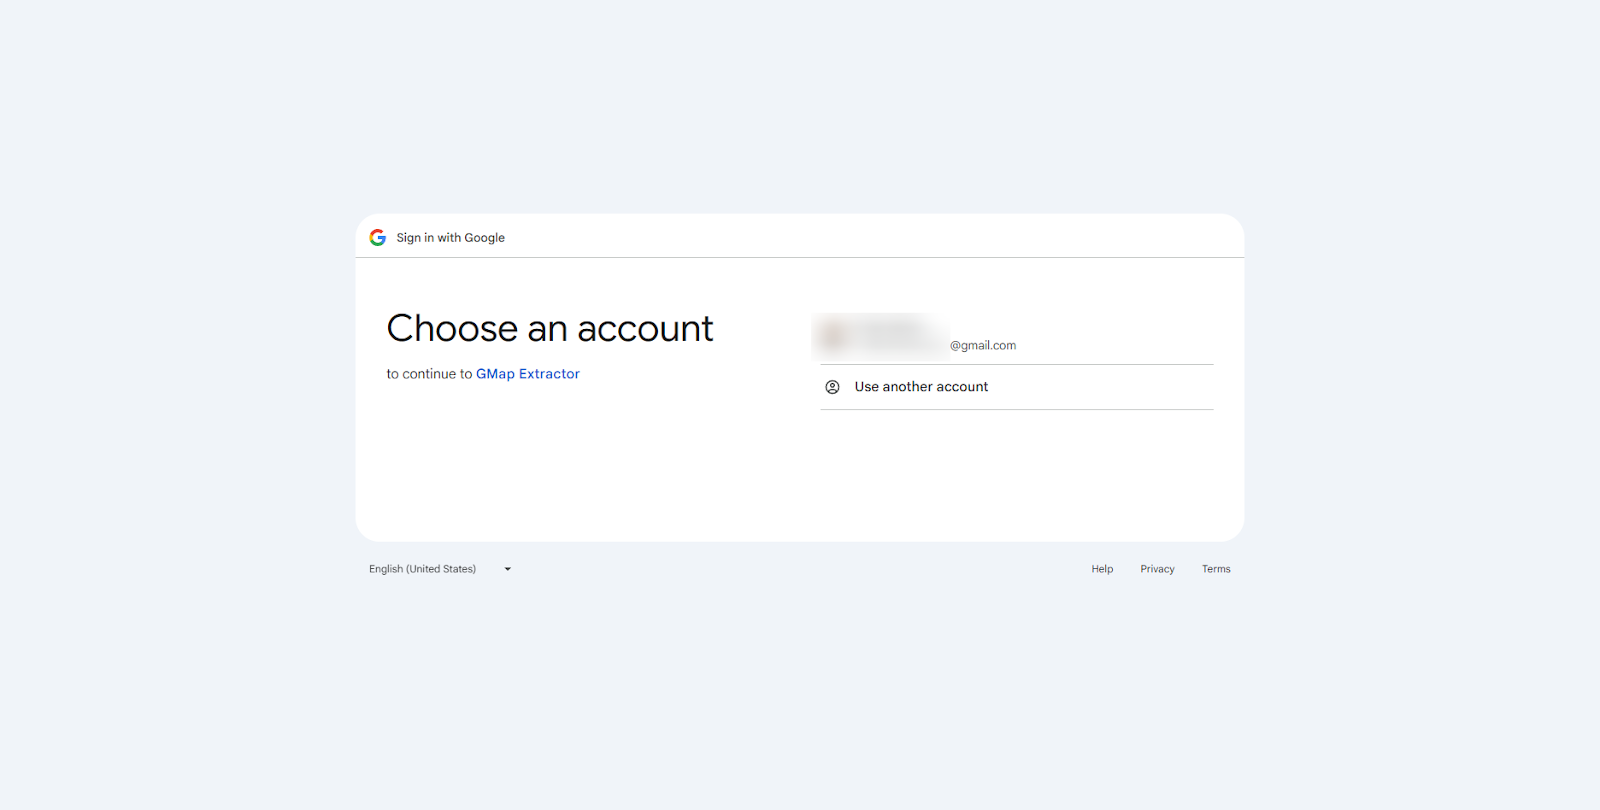The width and height of the screenshot is (1600, 810).
Task: Open the GMap Extractor link
Action: point(528,373)
